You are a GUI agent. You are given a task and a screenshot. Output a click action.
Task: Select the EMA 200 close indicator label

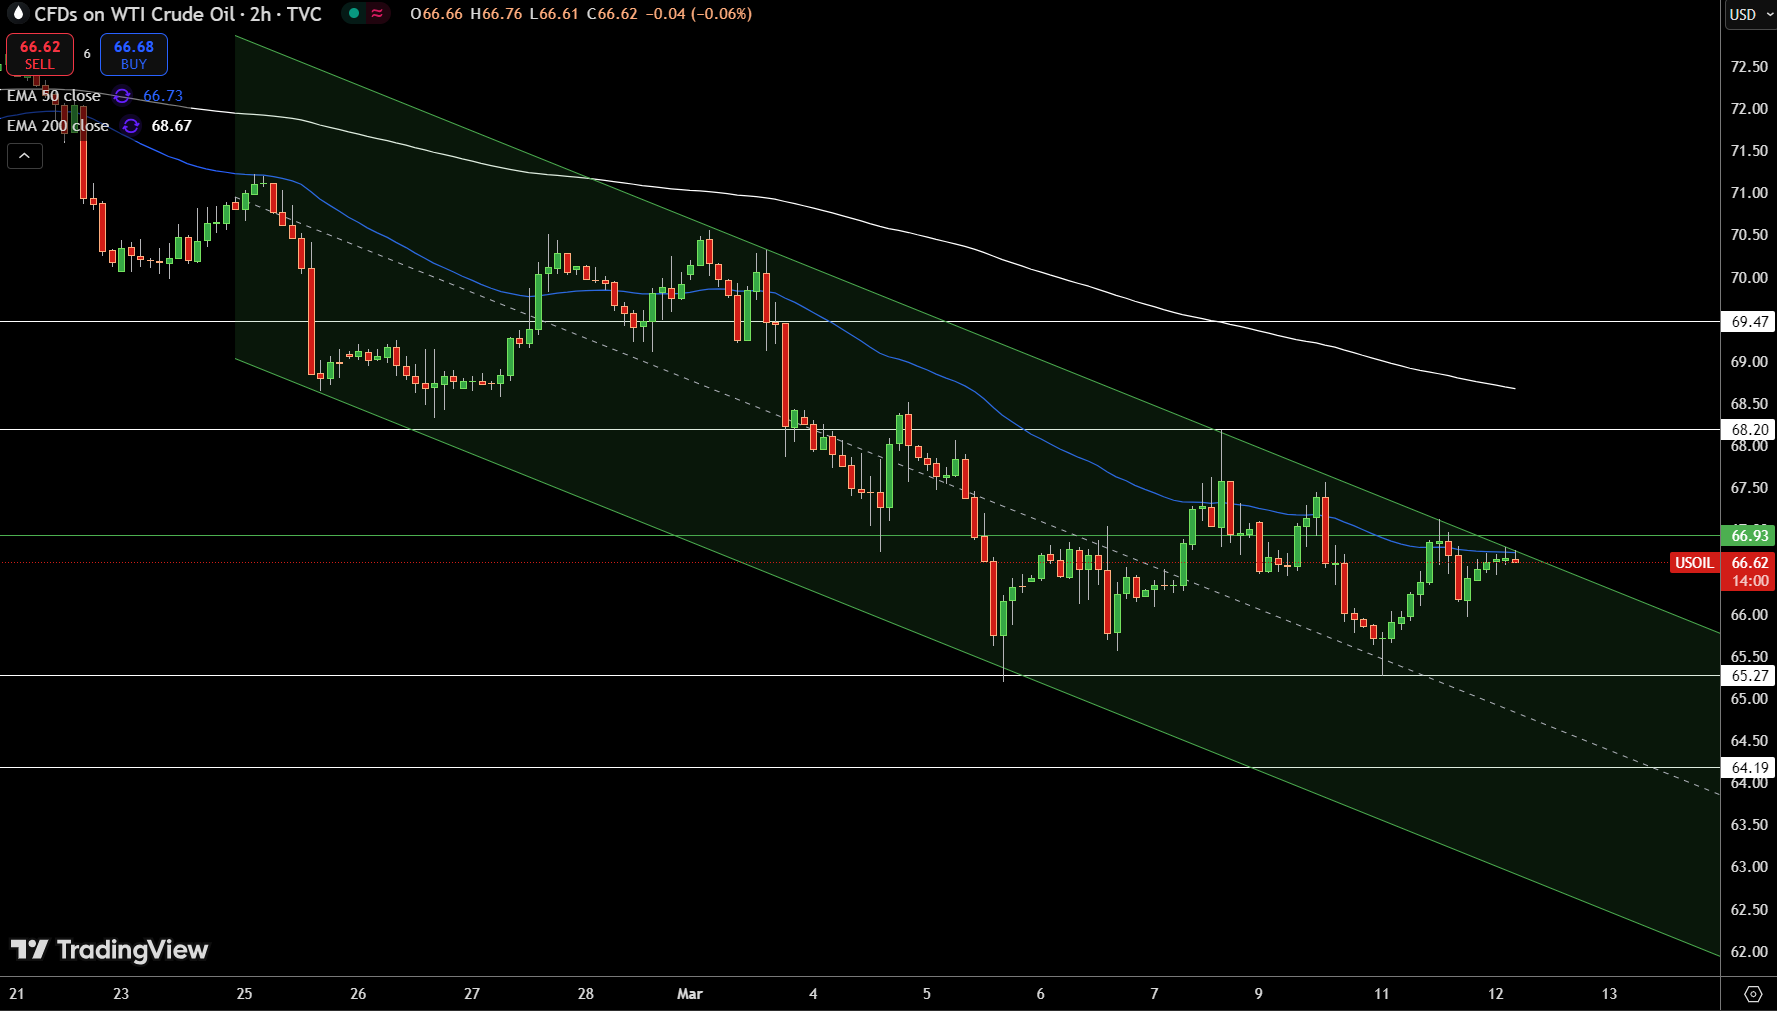tap(58, 126)
